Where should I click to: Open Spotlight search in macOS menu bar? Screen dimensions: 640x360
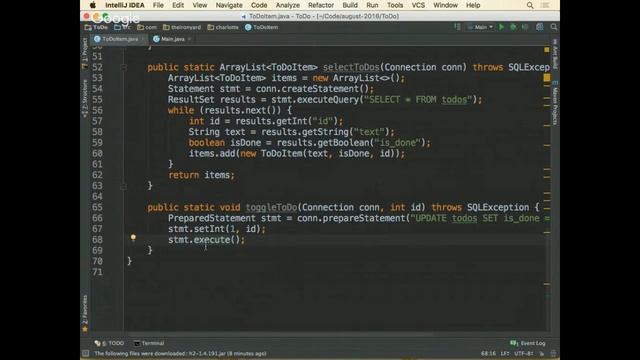pos(530,5)
